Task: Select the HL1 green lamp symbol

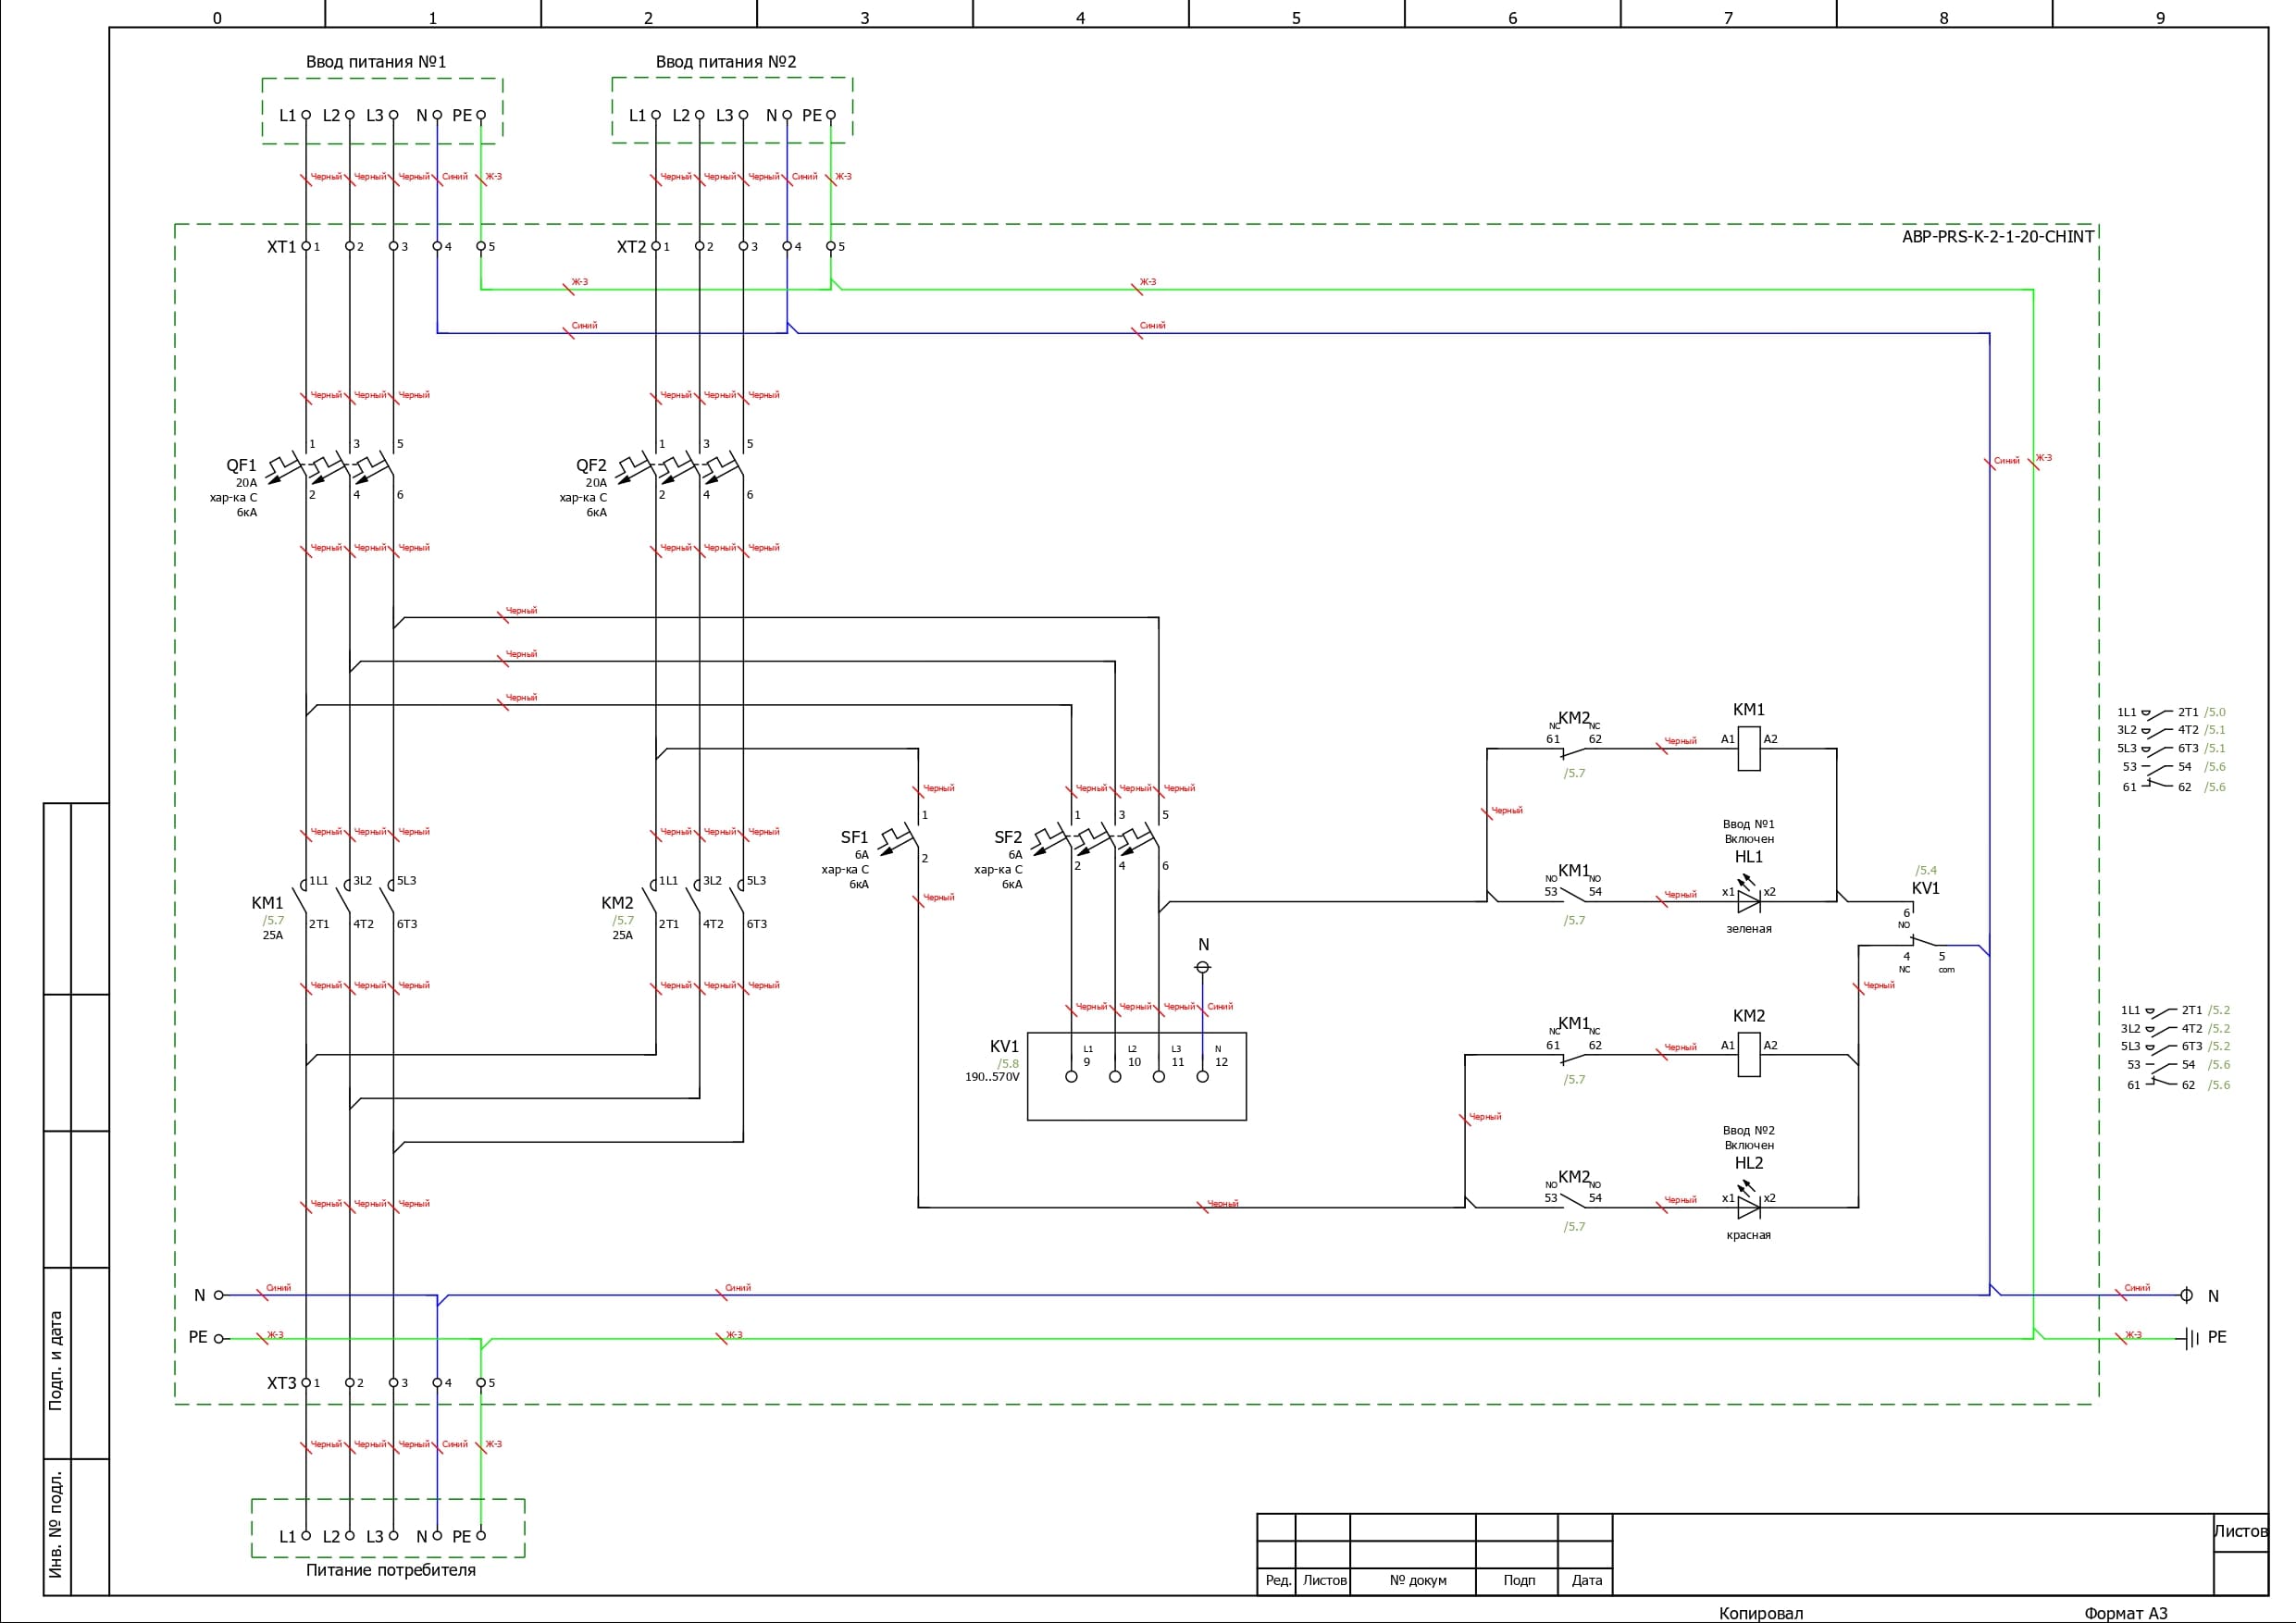Action: pos(1748,900)
